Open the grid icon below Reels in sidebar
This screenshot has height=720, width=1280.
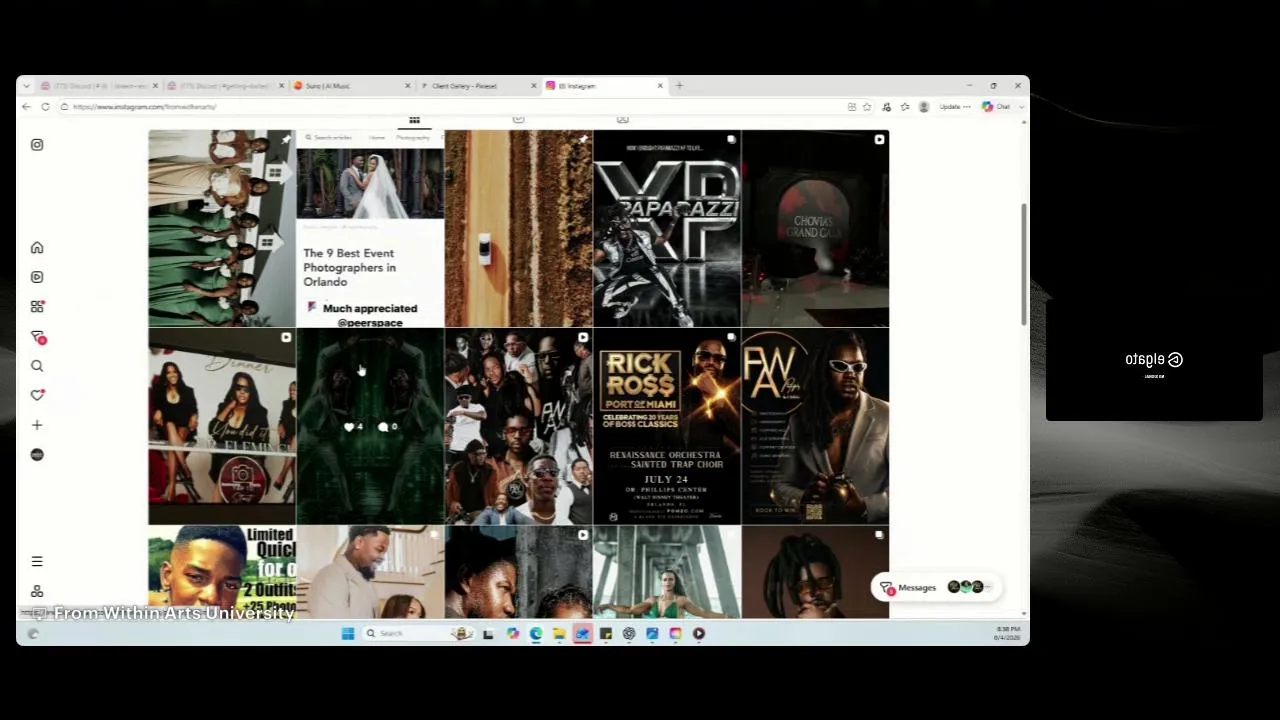(x=37, y=307)
